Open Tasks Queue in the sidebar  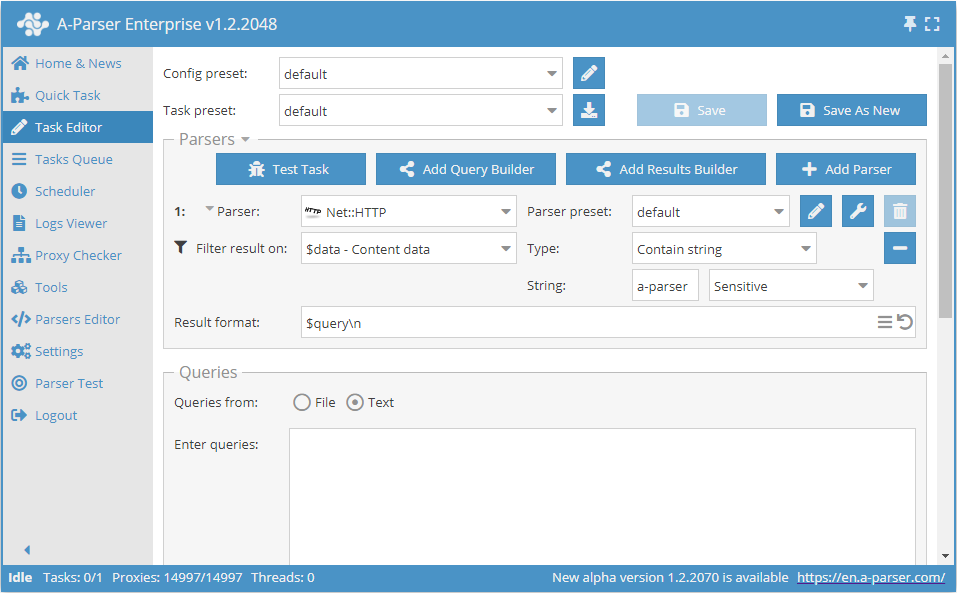(73, 159)
